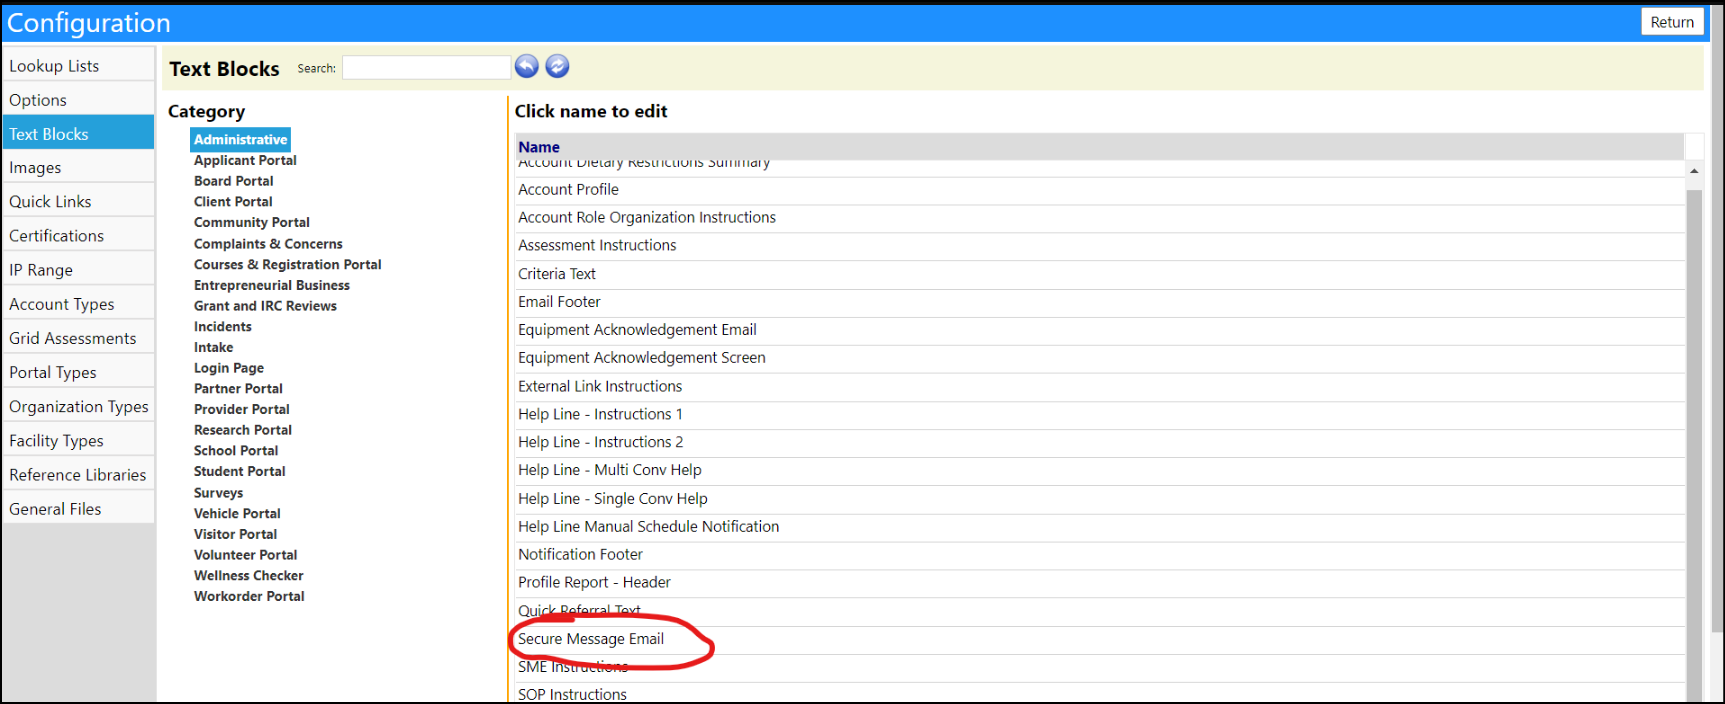1725x704 pixels.
Task: Open General Files sidebar item
Action: tap(78, 509)
